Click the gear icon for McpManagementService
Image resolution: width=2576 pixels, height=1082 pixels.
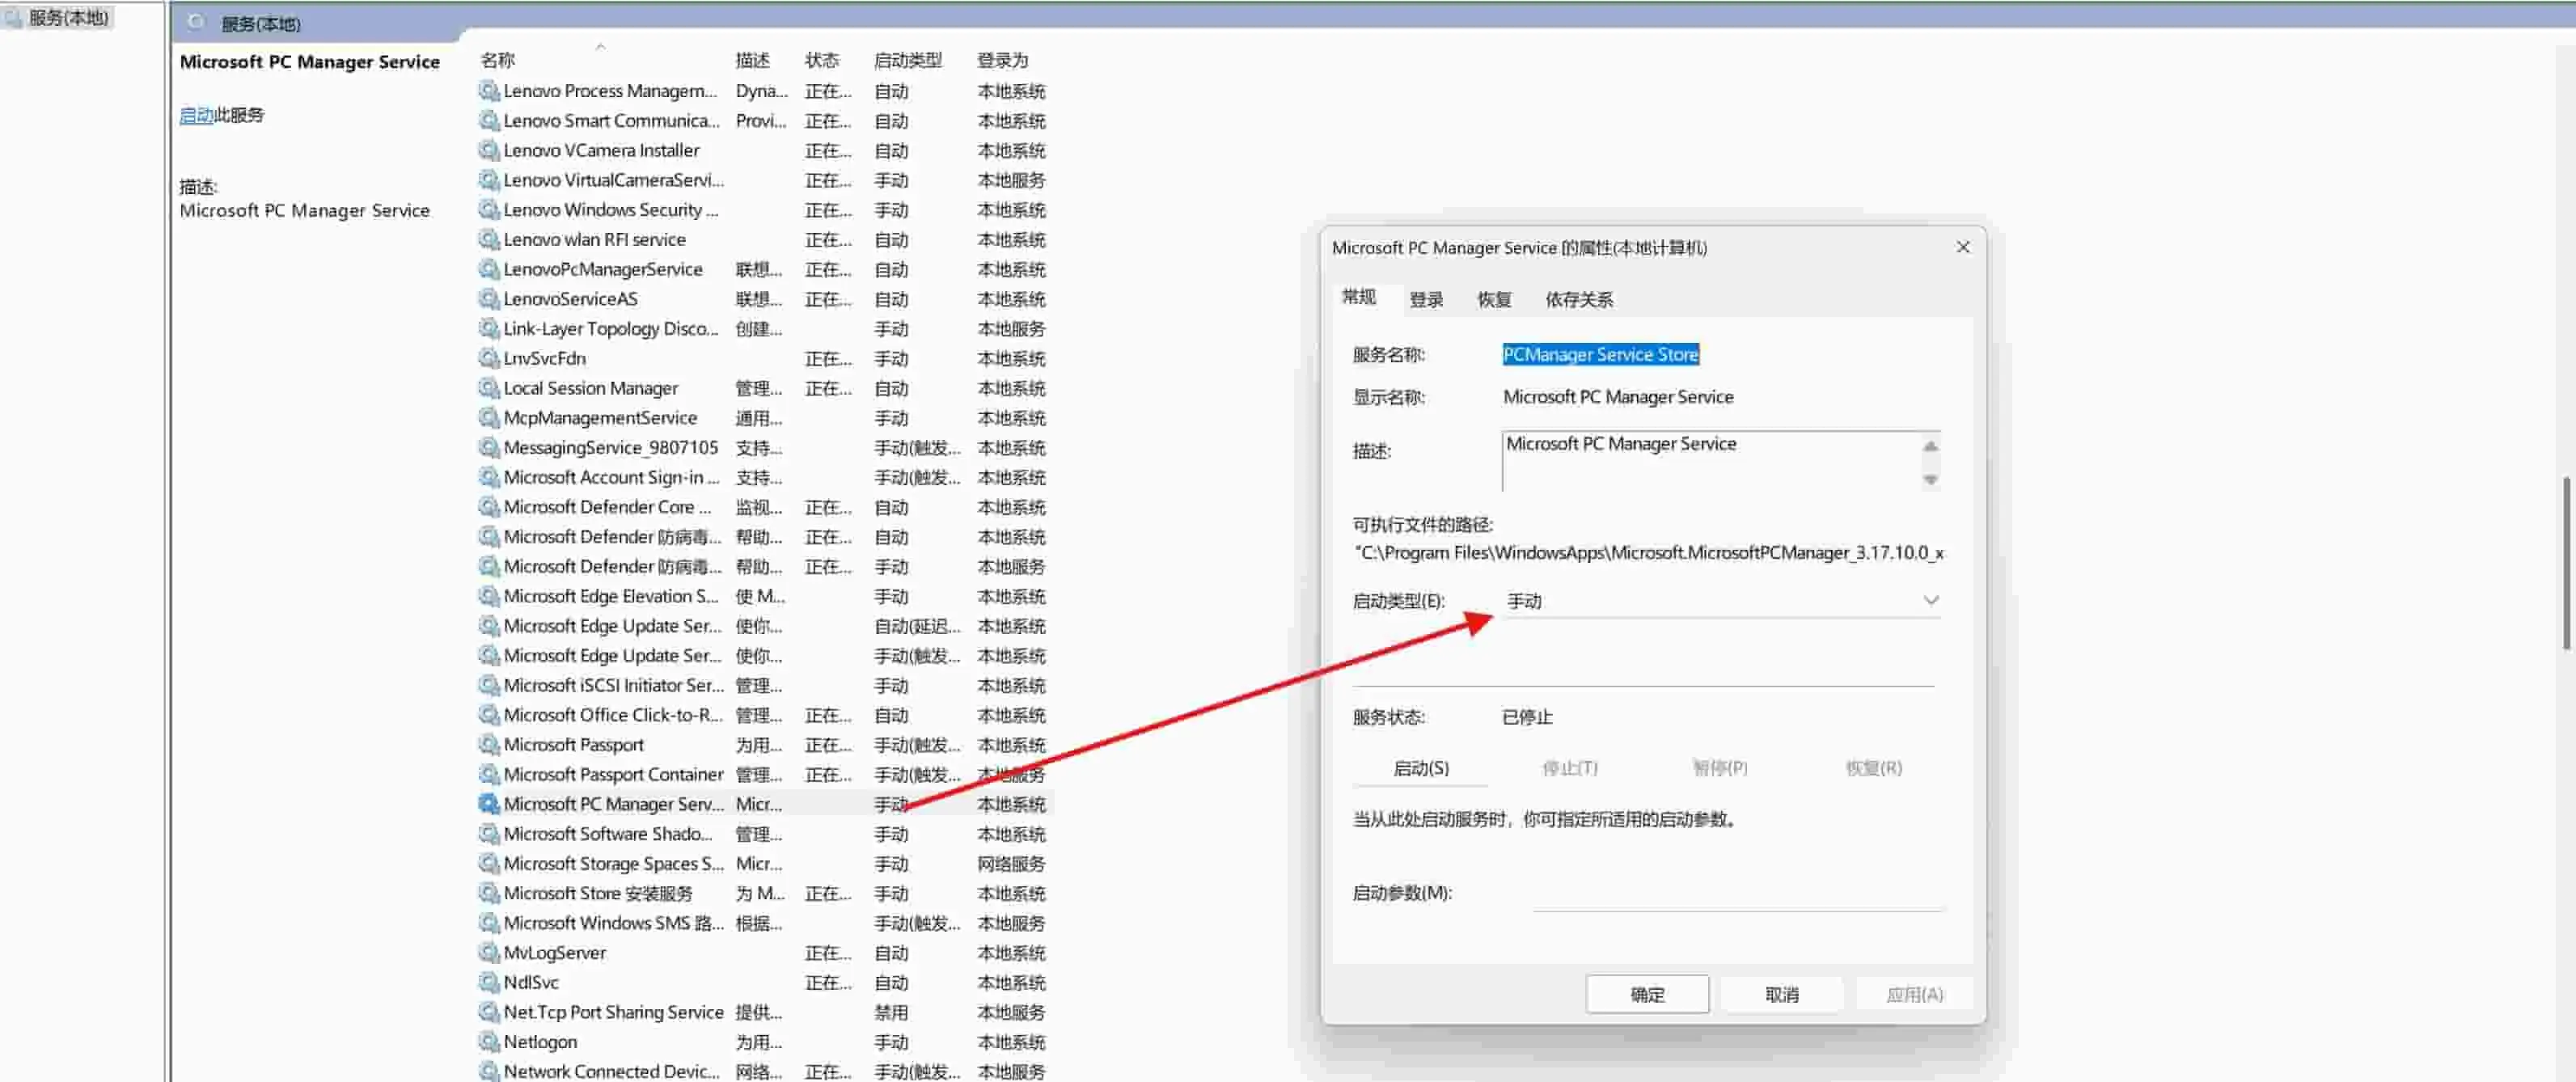488,418
